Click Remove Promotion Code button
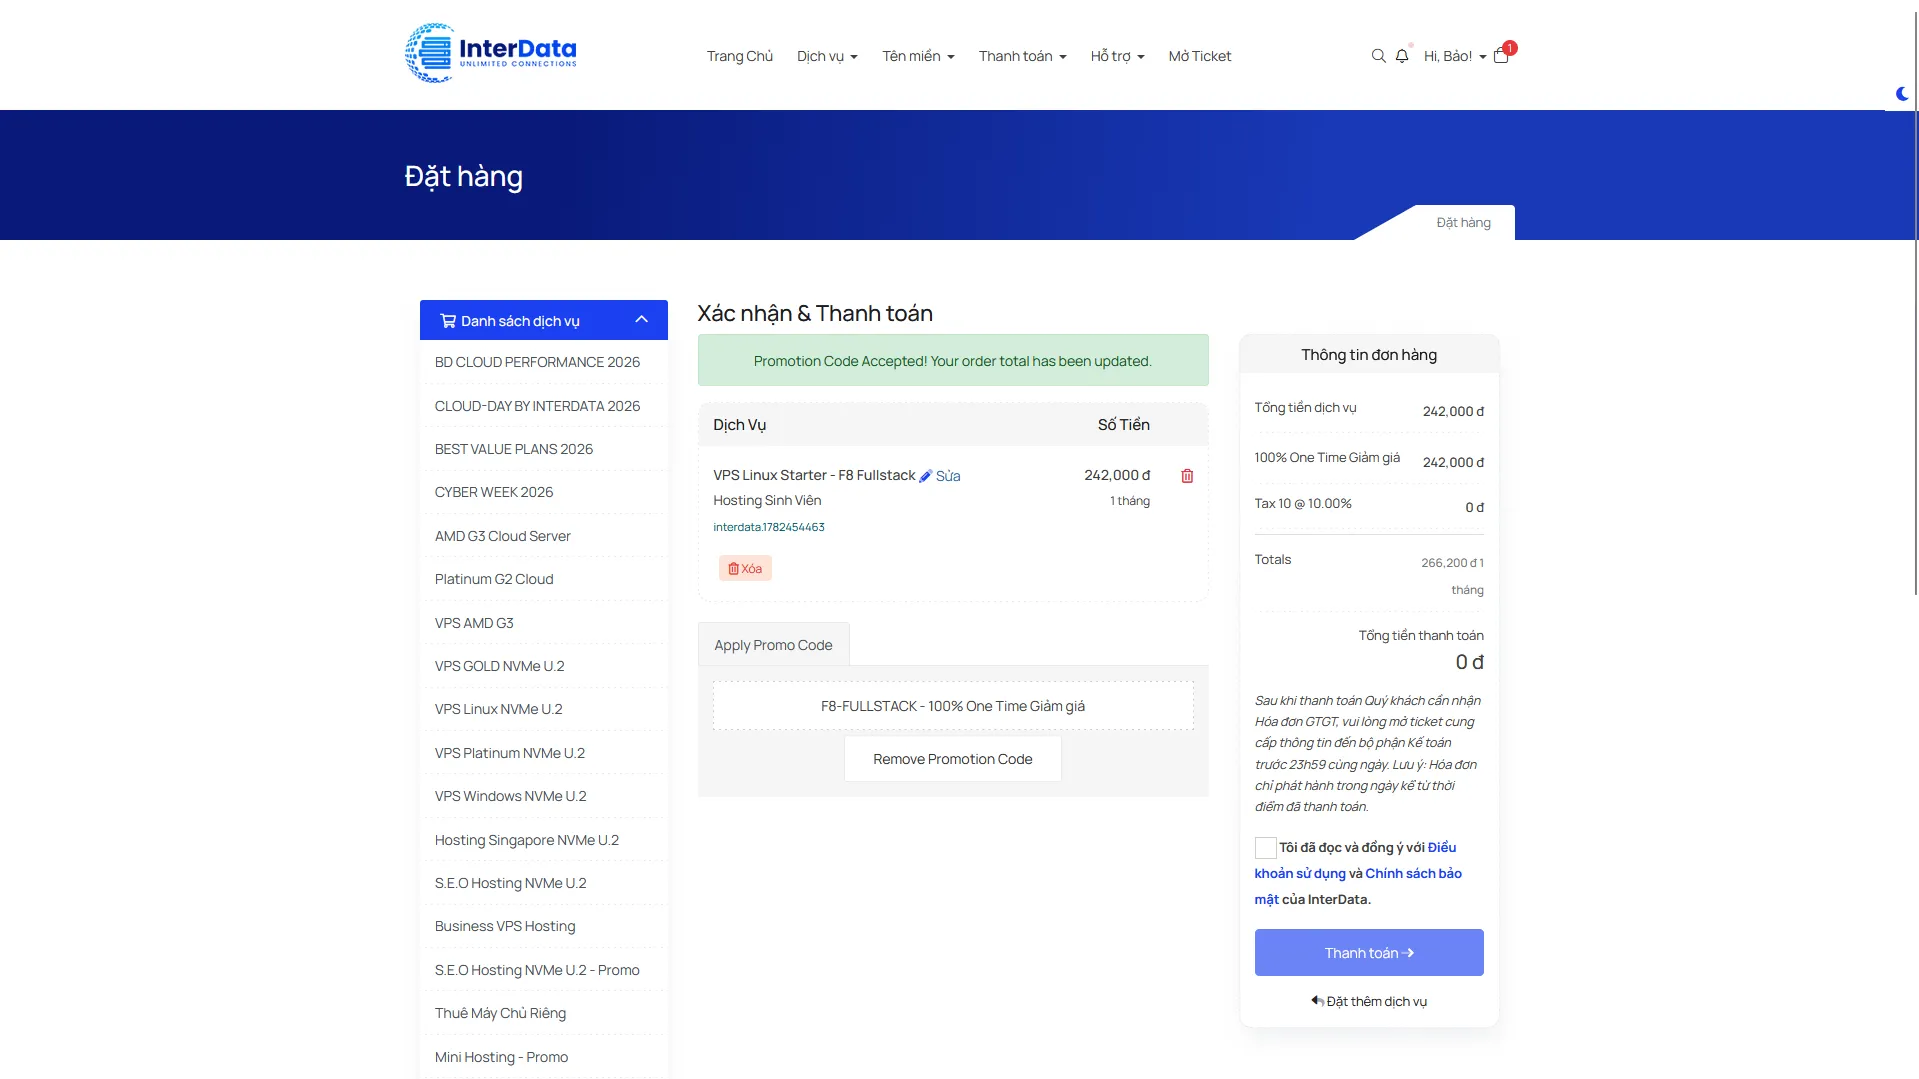The height and width of the screenshot is (1079, 1919). pyautogui.click(x=952, y=759)
